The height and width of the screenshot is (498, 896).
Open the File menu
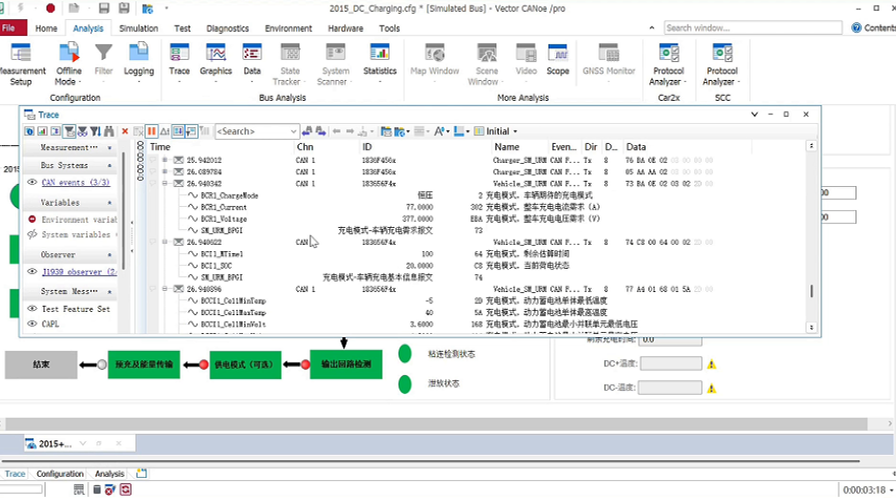coord(13,28)
